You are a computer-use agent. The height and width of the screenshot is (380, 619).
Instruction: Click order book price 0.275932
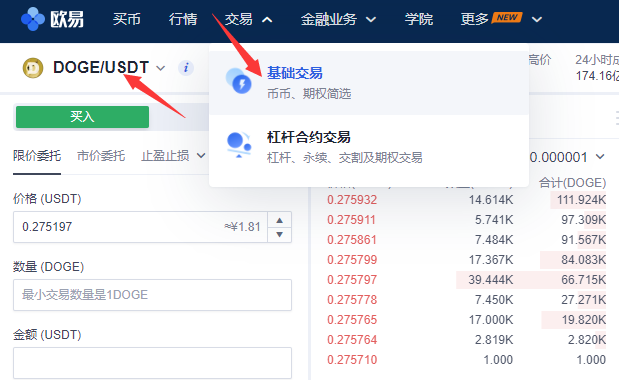pos(352,200)
